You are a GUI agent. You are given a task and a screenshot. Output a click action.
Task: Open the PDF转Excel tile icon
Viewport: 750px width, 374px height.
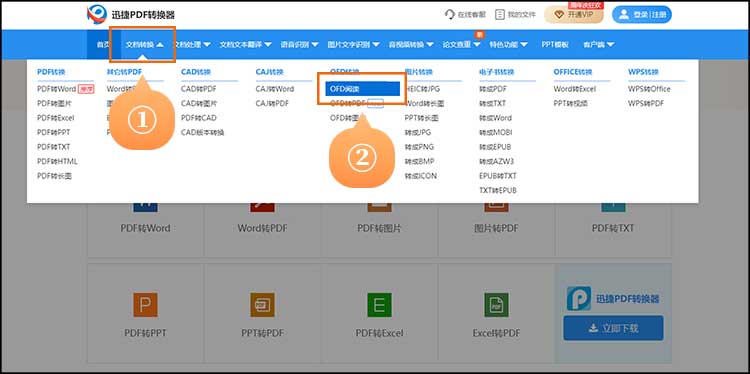click(x=379, y=305)
